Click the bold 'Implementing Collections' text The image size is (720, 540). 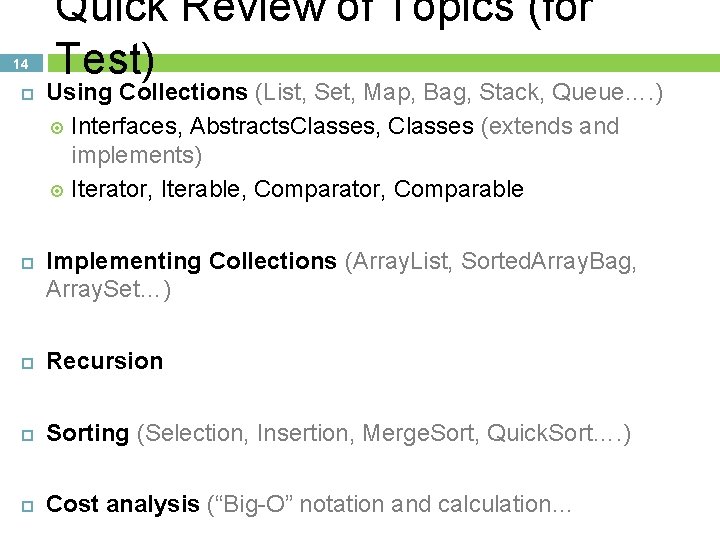[x=191, y=262]
